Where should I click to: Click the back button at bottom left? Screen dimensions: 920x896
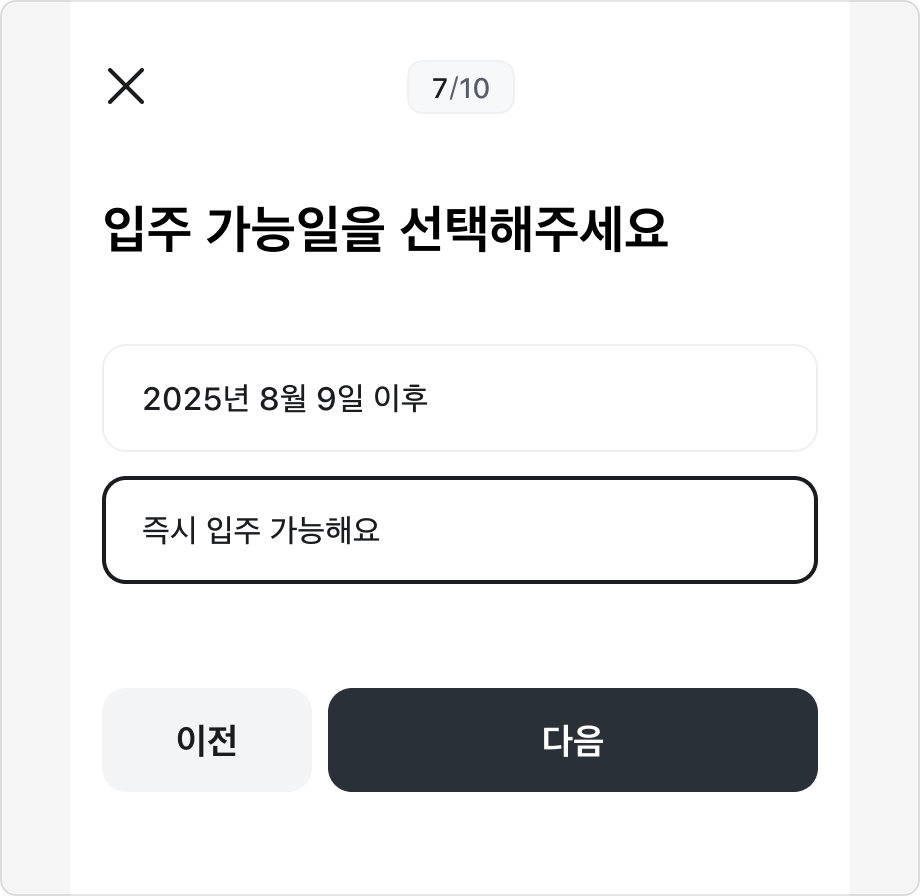tap(206, 739)
